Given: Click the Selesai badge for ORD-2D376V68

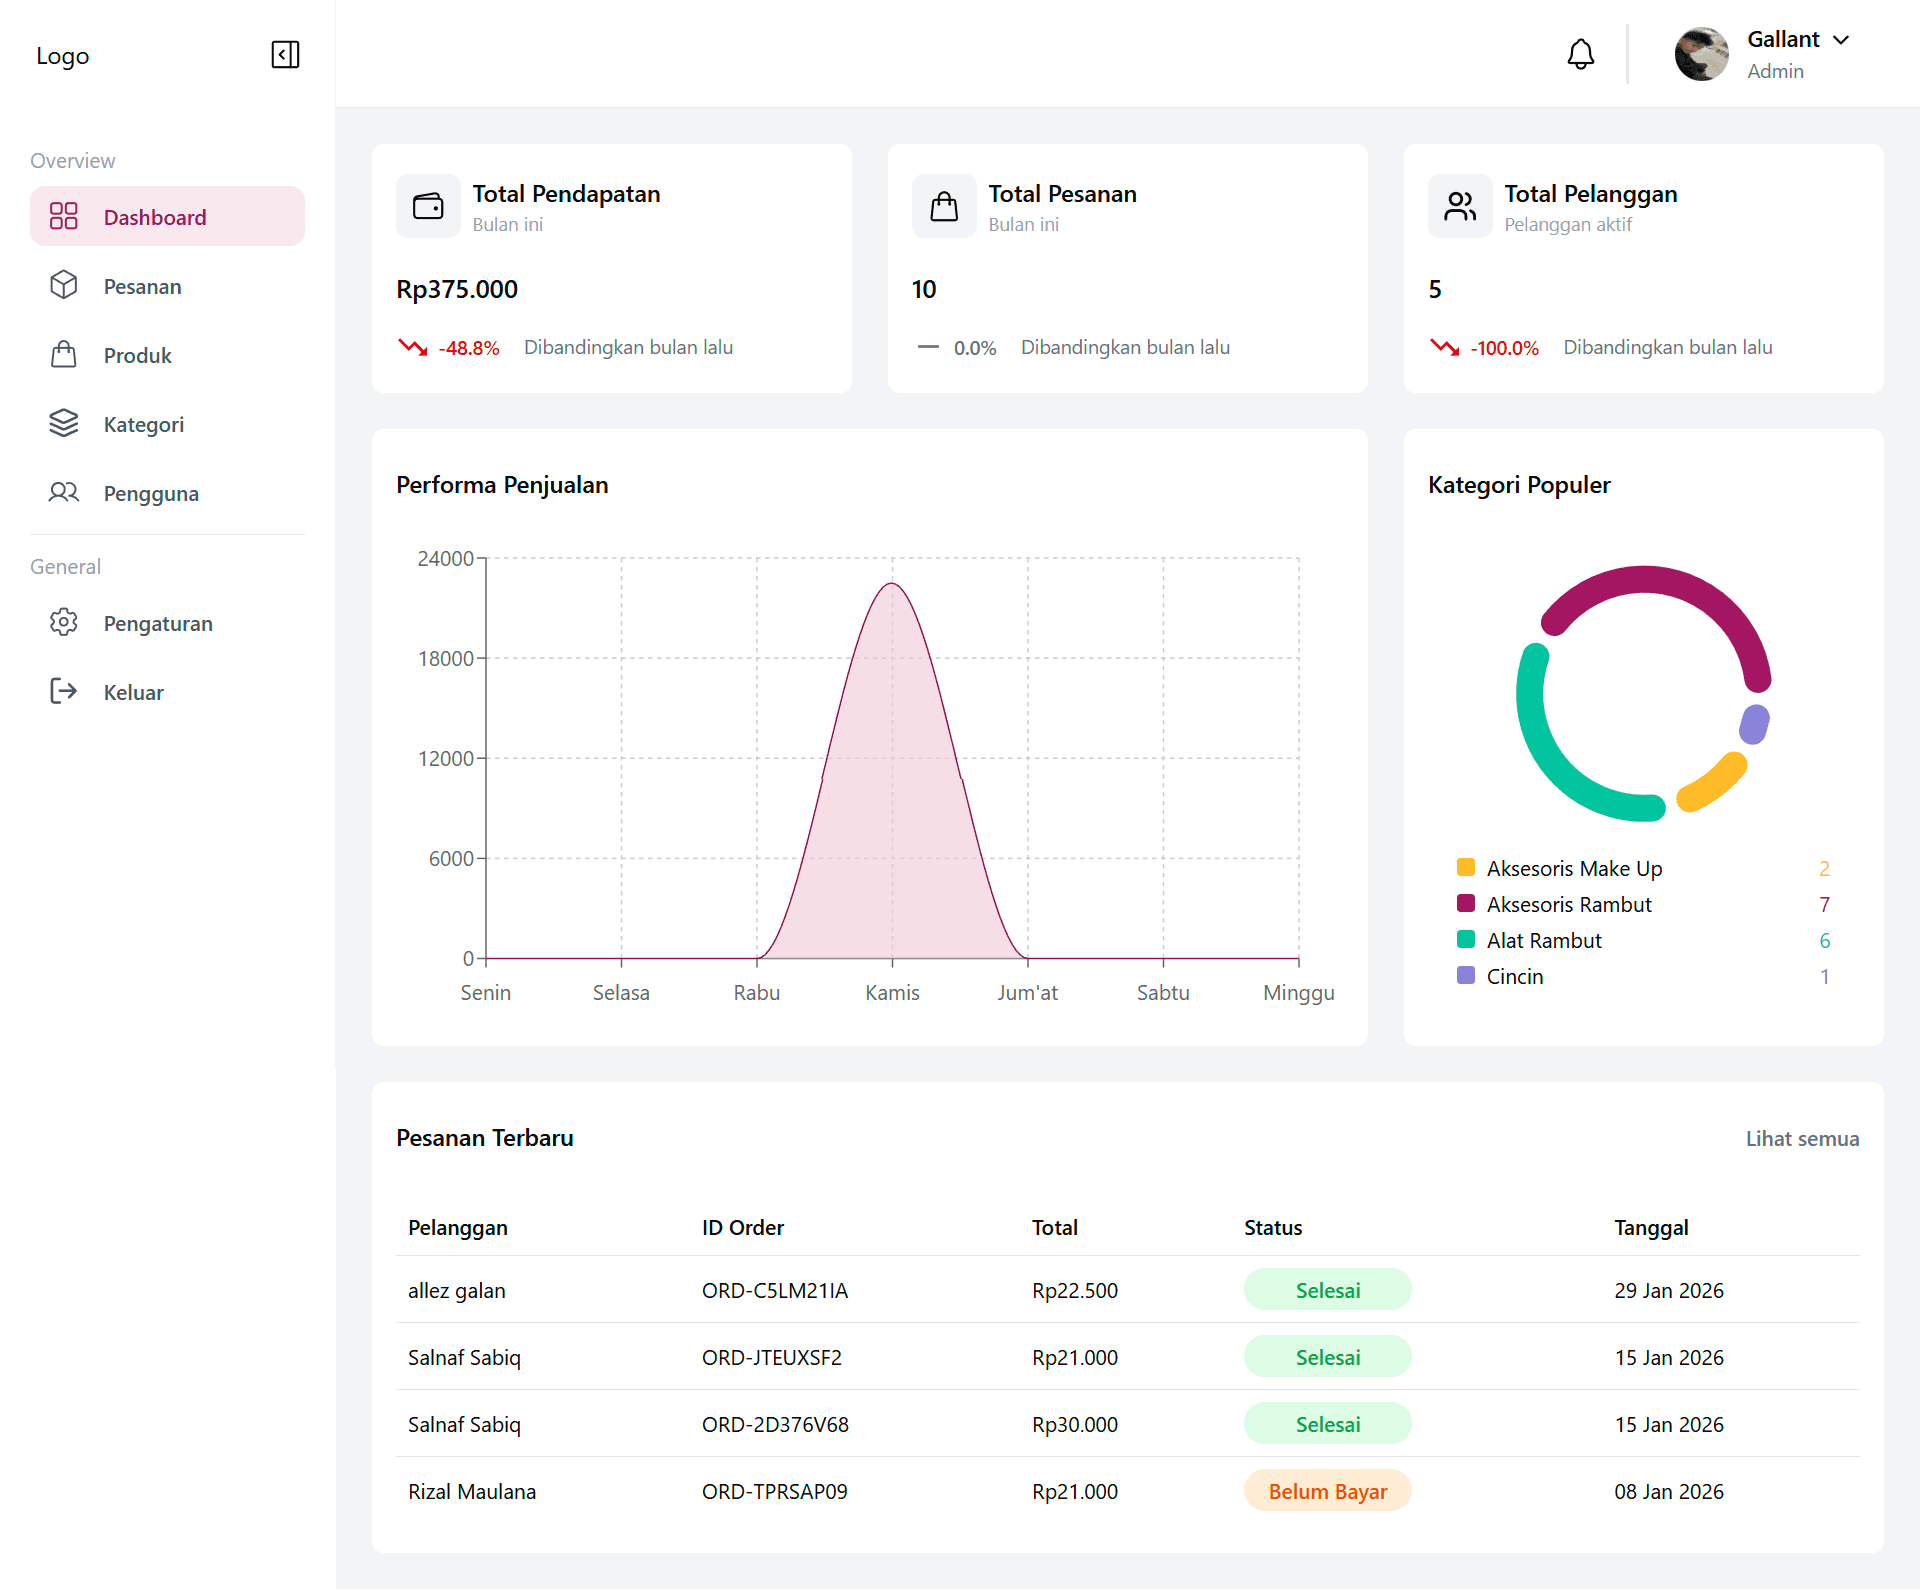Looking at the screenshot, I should pyautogui.click(x=1327, y=1424).
